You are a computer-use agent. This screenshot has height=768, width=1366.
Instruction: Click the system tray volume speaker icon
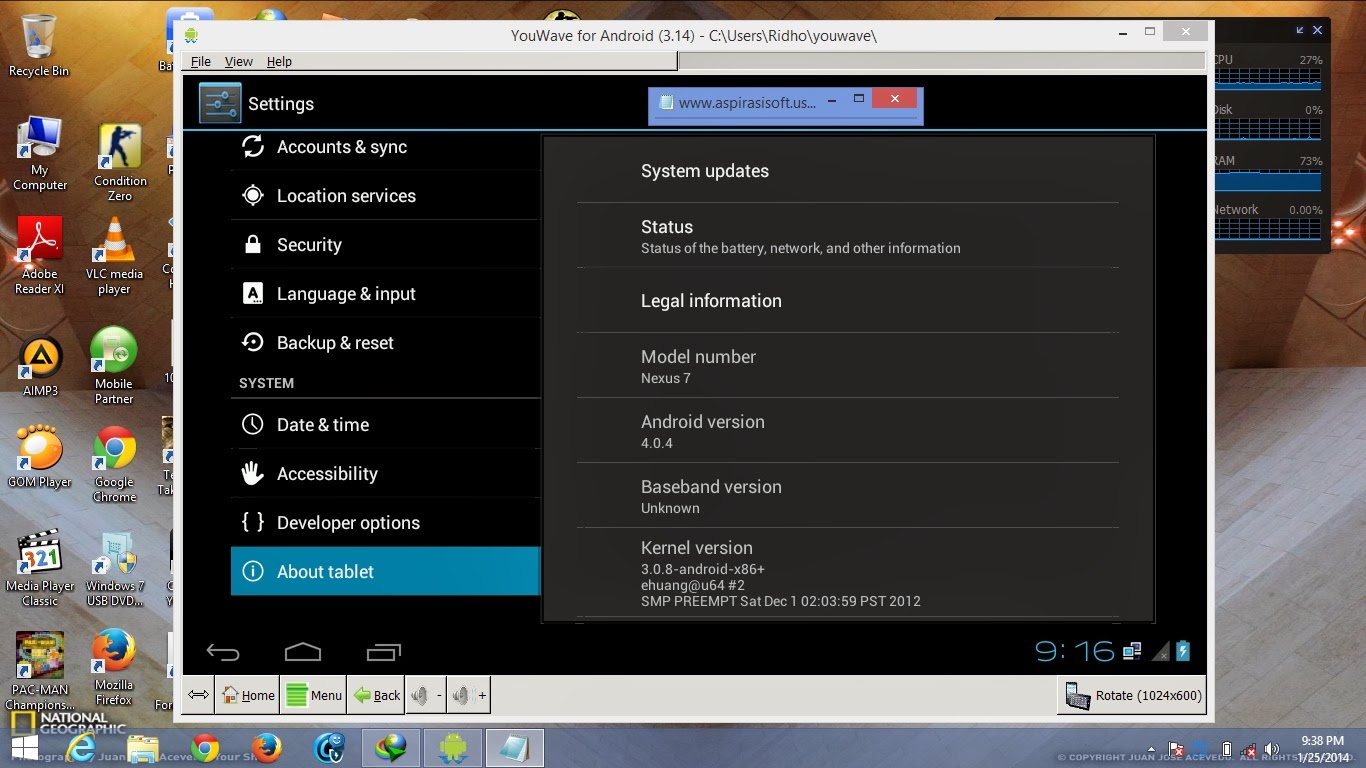1272,749
